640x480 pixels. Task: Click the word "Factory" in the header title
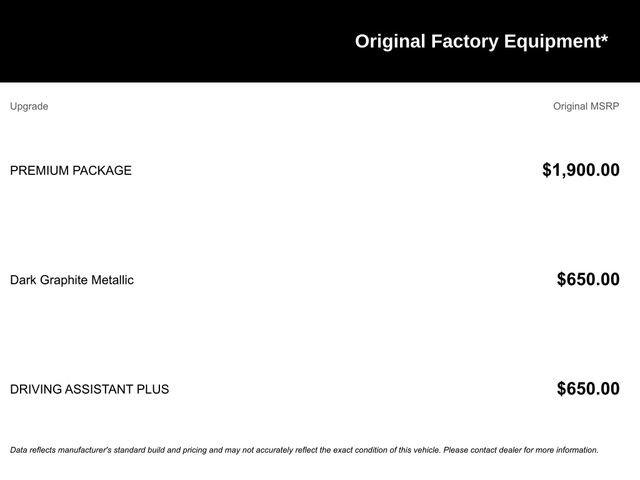(x=462, y=41)
